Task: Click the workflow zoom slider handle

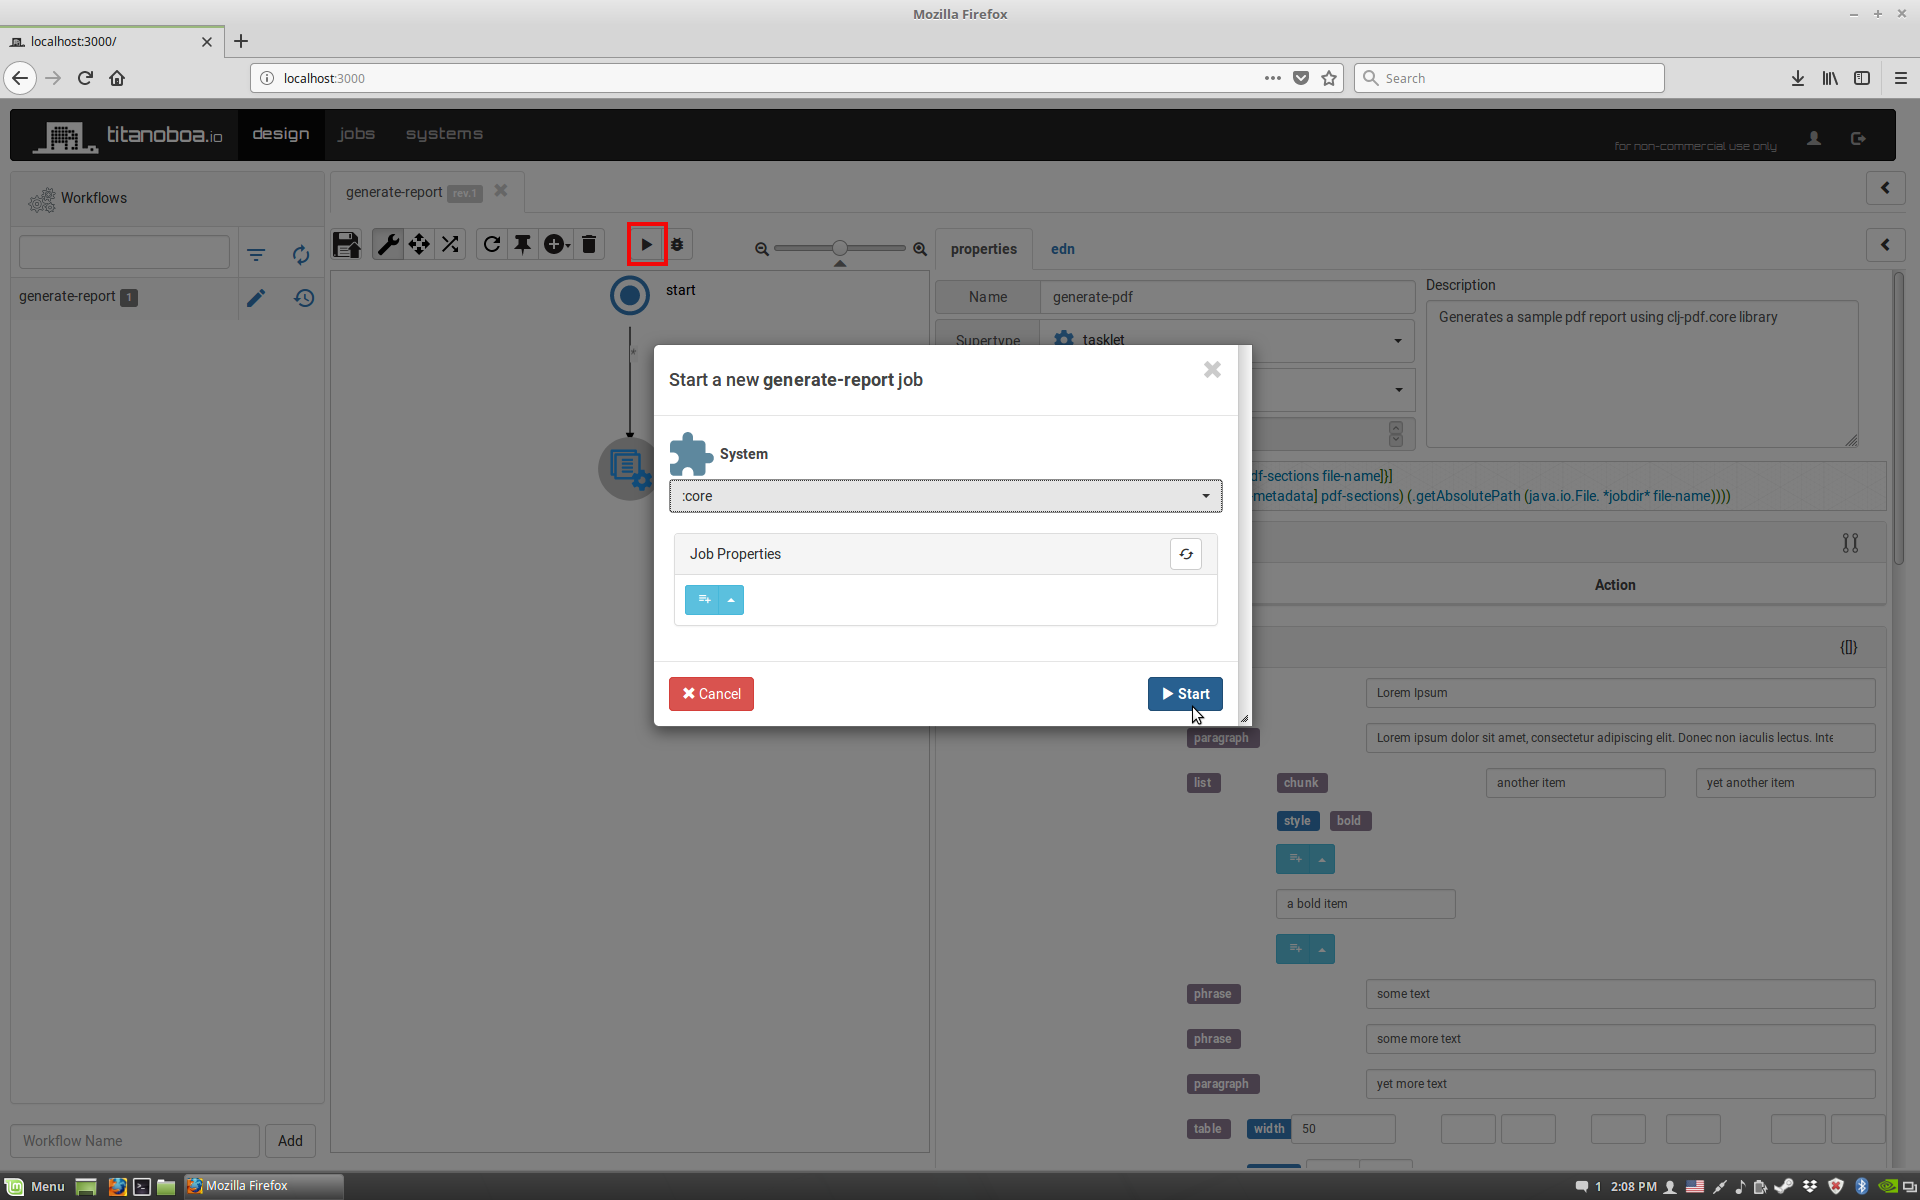Action: coord(840,248)
